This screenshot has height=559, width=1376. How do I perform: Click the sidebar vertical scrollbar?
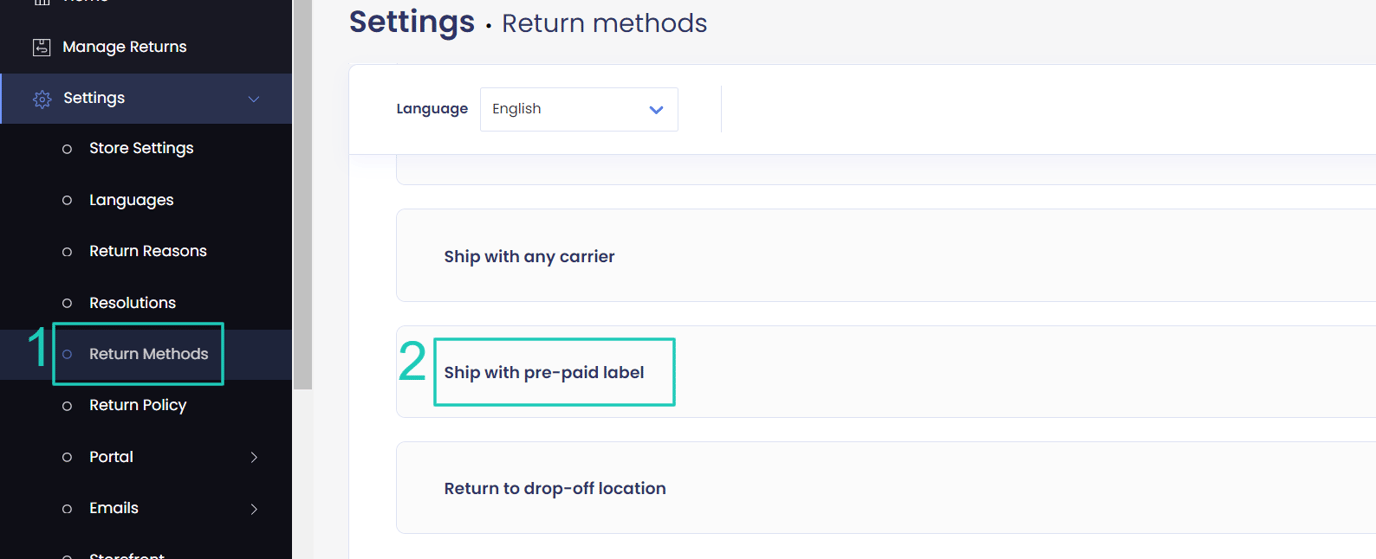302,200
